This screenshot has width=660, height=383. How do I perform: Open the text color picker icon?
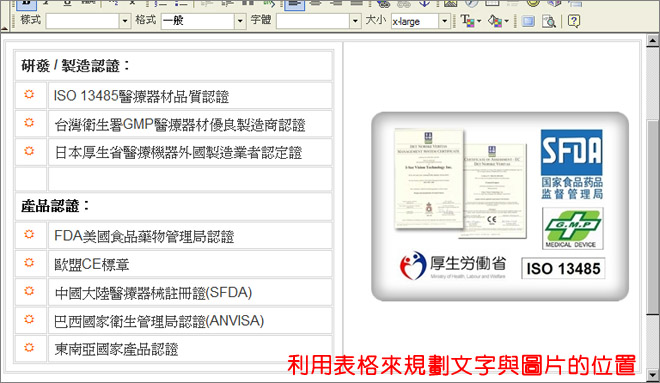point(470,20)
